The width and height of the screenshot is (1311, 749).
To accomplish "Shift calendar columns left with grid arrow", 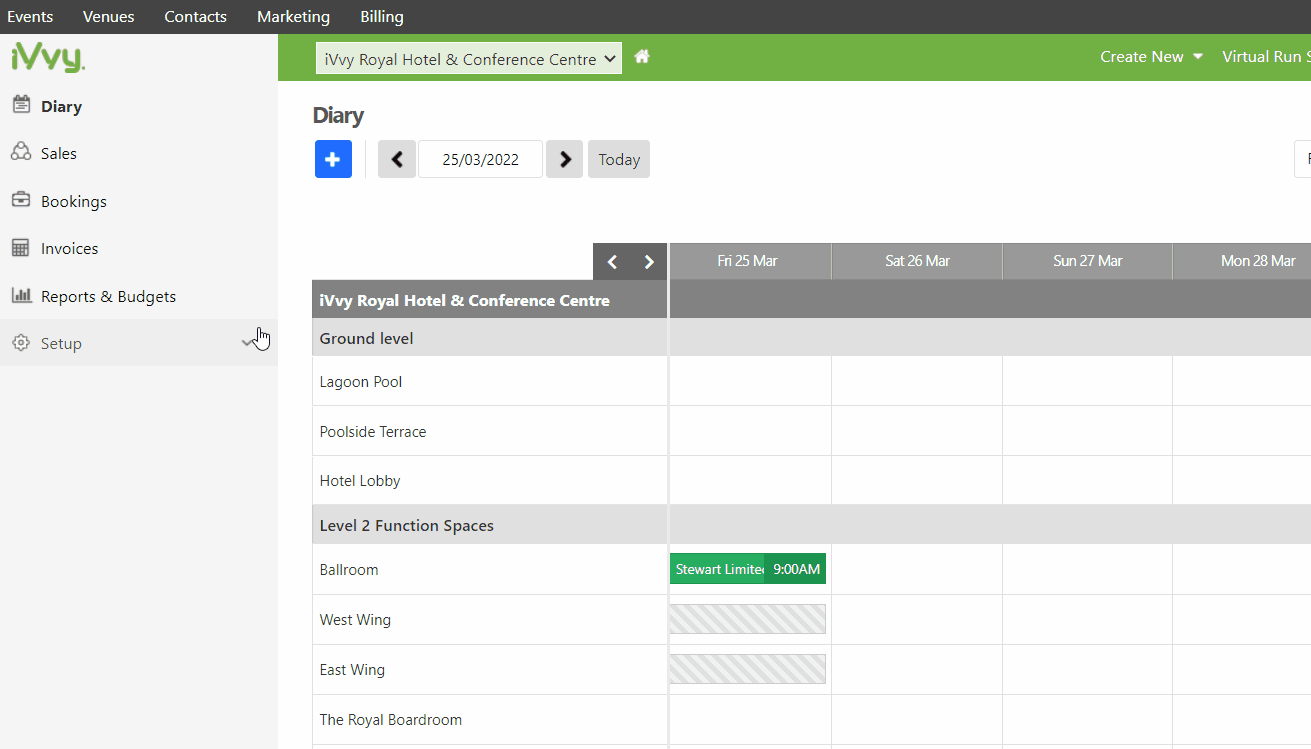I will tap(612, 262).
